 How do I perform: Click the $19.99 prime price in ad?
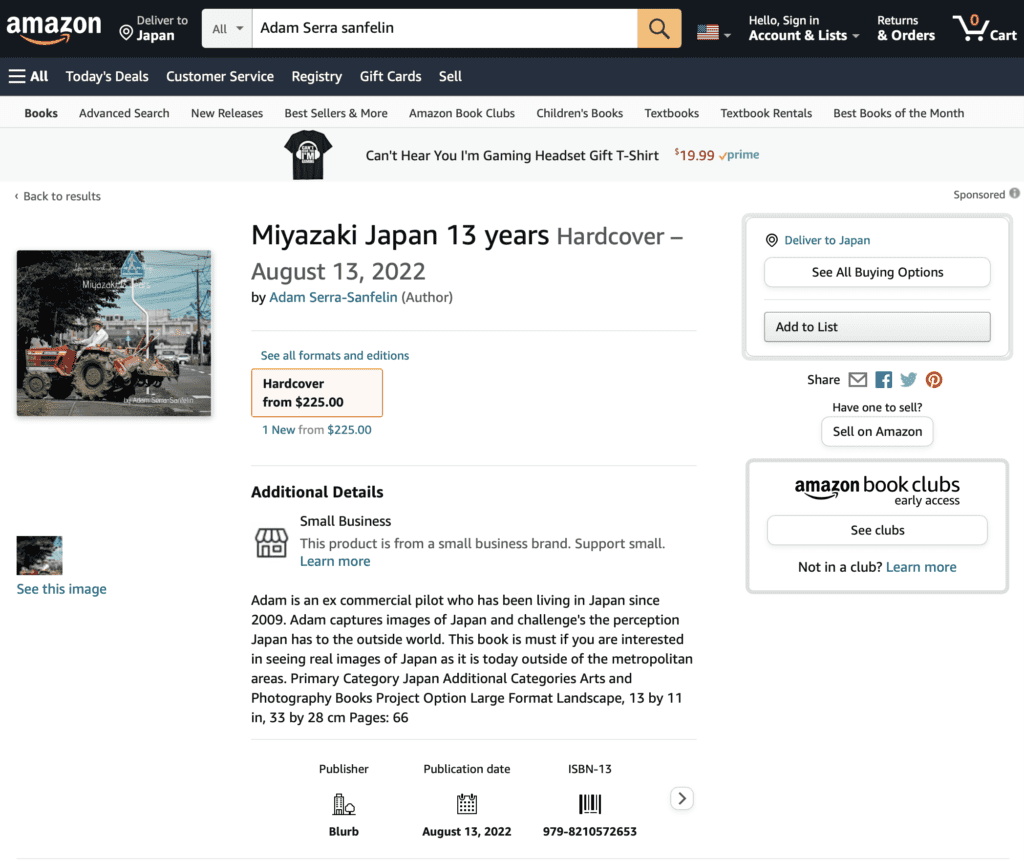click(716, 155)
